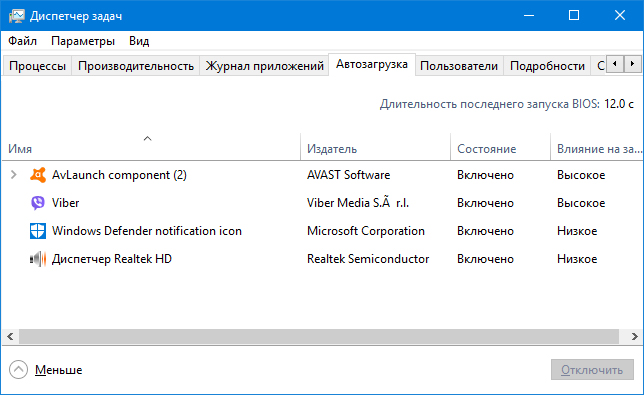Click the Avast AvLaunch component icon
This screenshot has width=644, height=395.
pos(38,175)
